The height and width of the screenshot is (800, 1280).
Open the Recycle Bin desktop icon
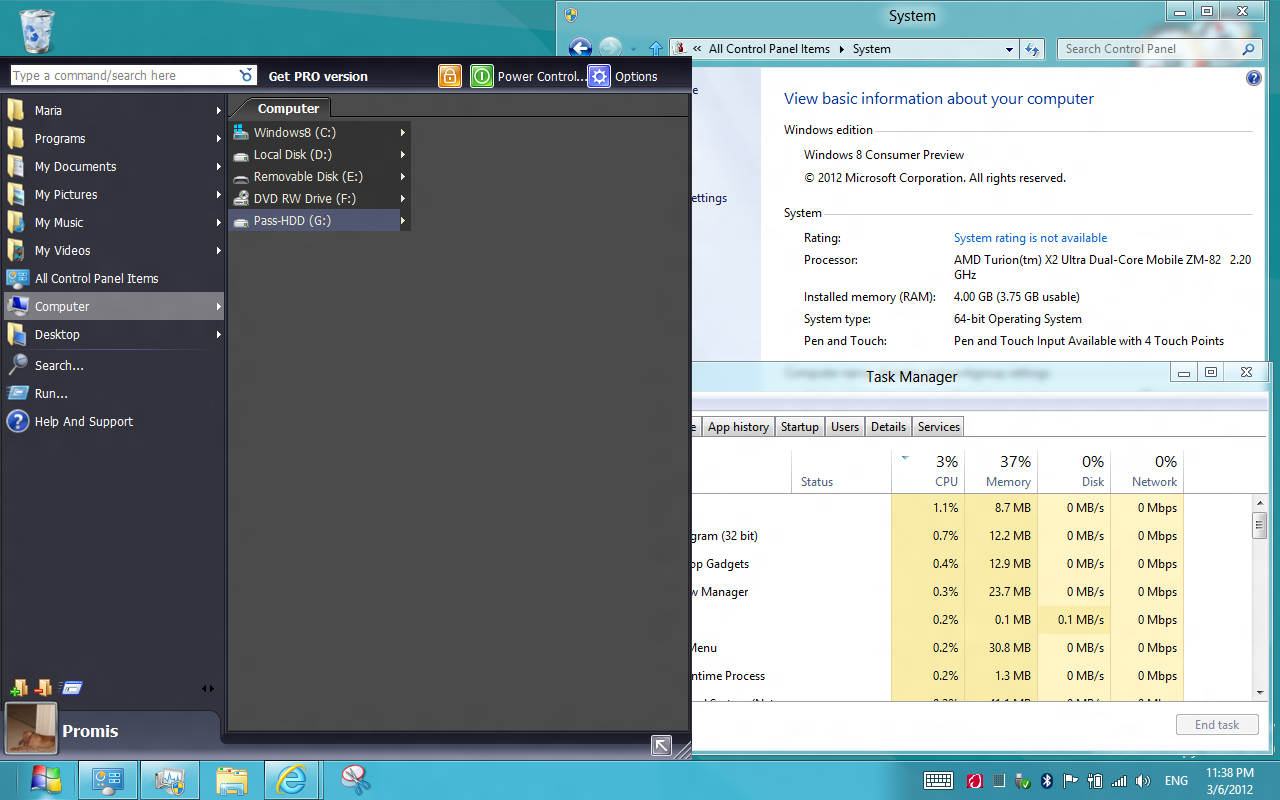(x=37, y=30)
